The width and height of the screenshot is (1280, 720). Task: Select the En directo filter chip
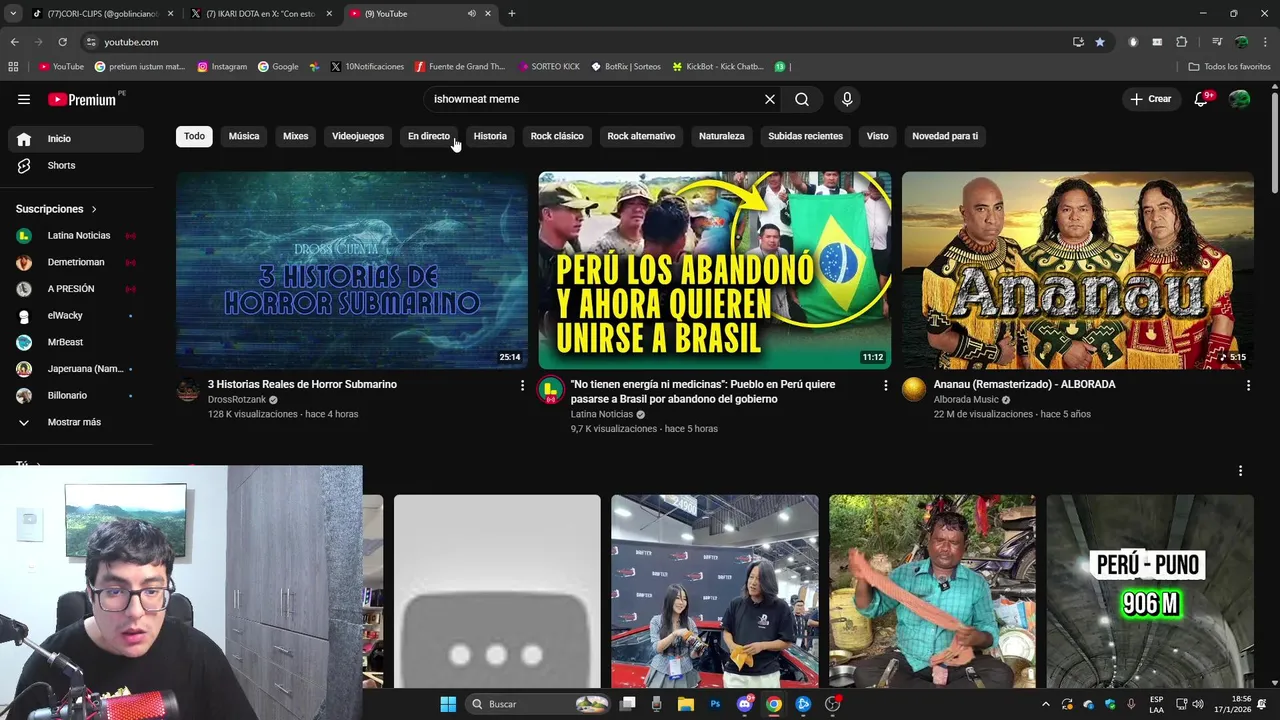pos(429,136)
